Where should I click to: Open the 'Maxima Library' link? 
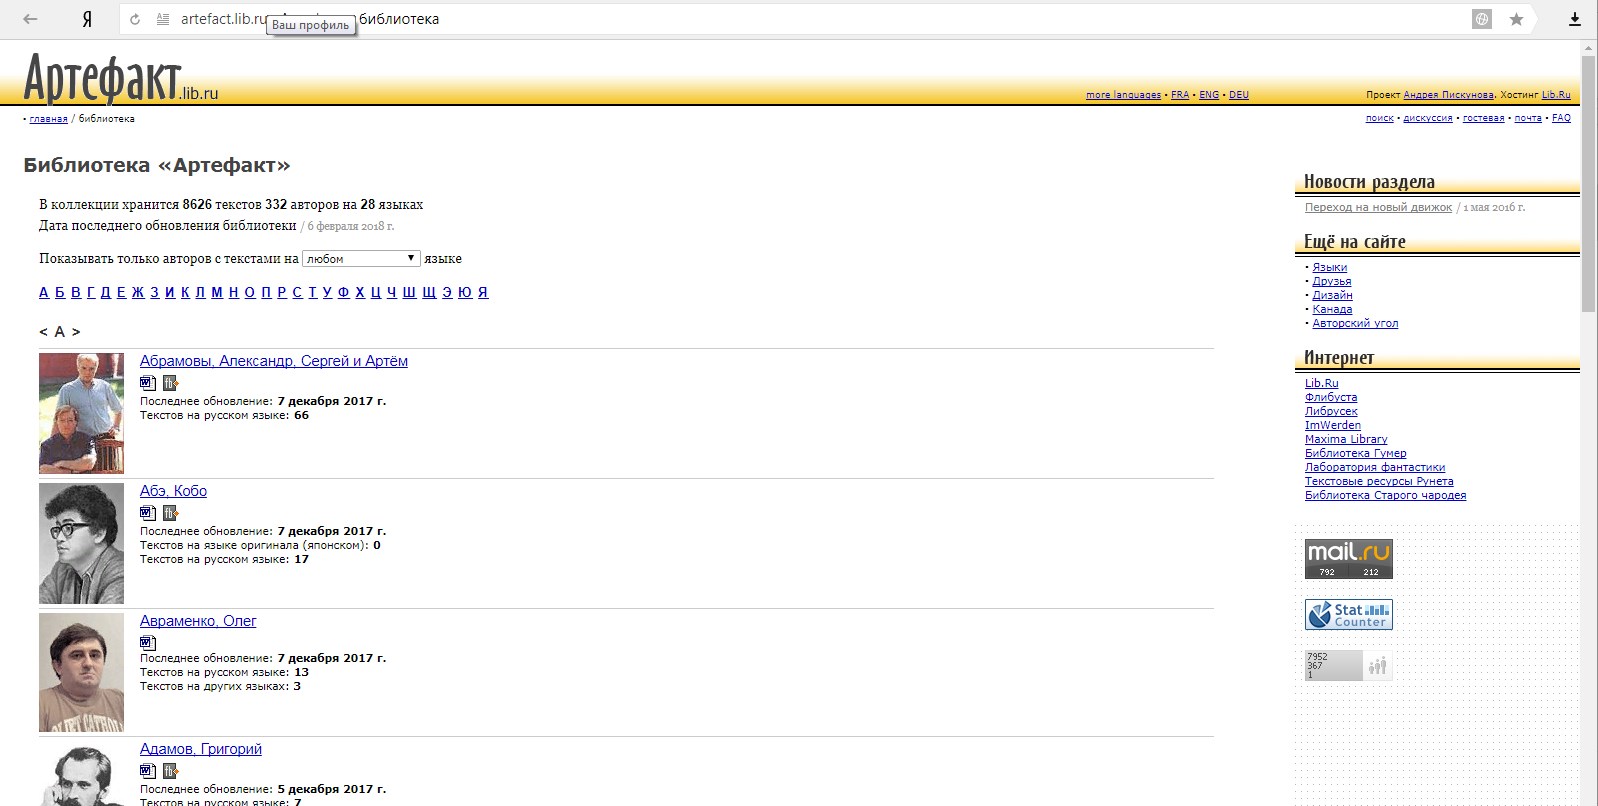click(x=1346, y=439)
